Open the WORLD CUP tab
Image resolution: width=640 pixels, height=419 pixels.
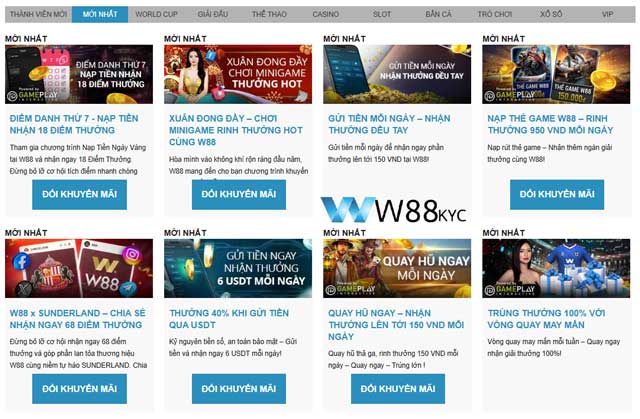[155, 15]
